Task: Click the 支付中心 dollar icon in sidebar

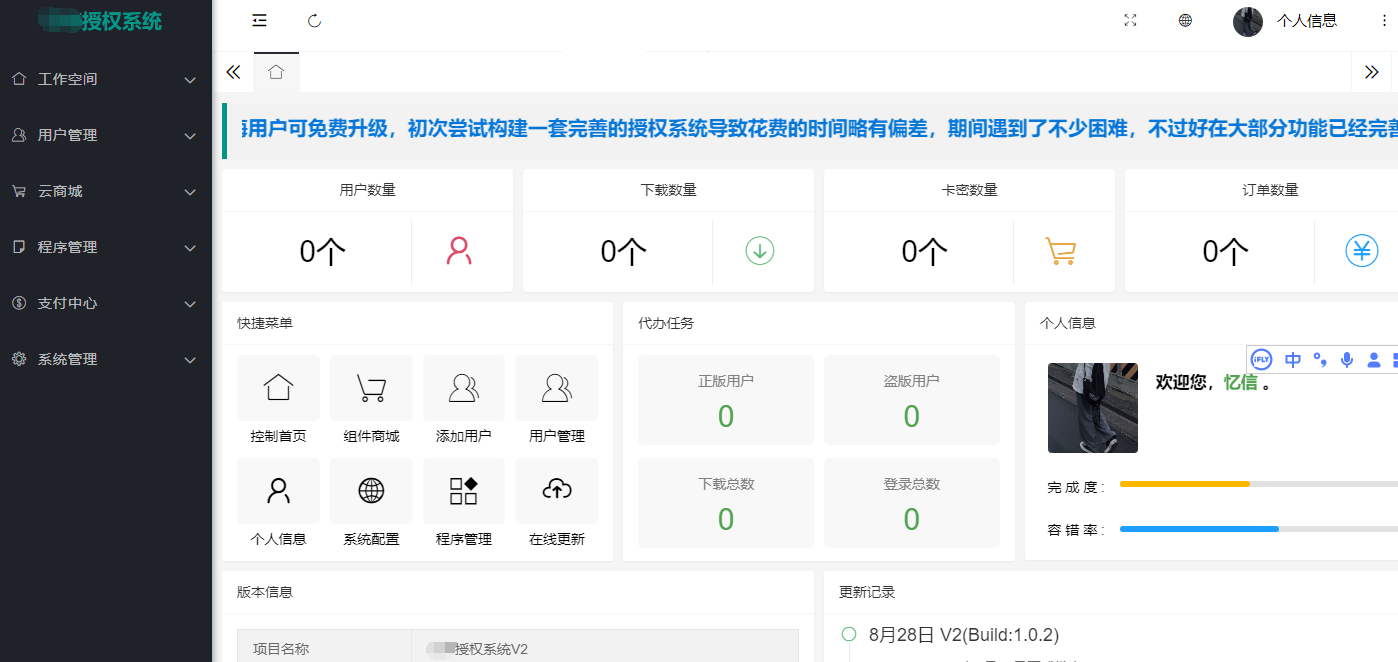Action: click(18, 303)
